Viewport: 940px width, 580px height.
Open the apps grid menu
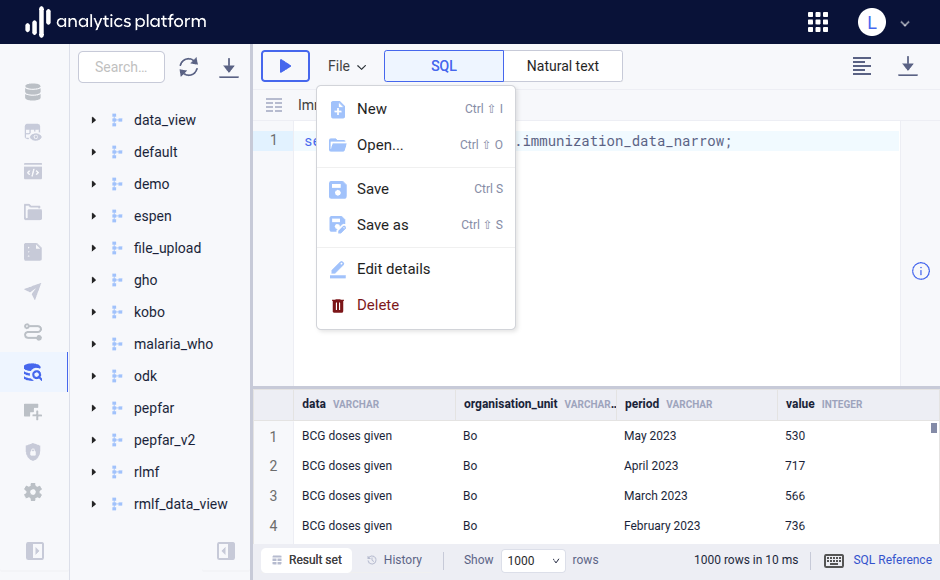[818, 22]
